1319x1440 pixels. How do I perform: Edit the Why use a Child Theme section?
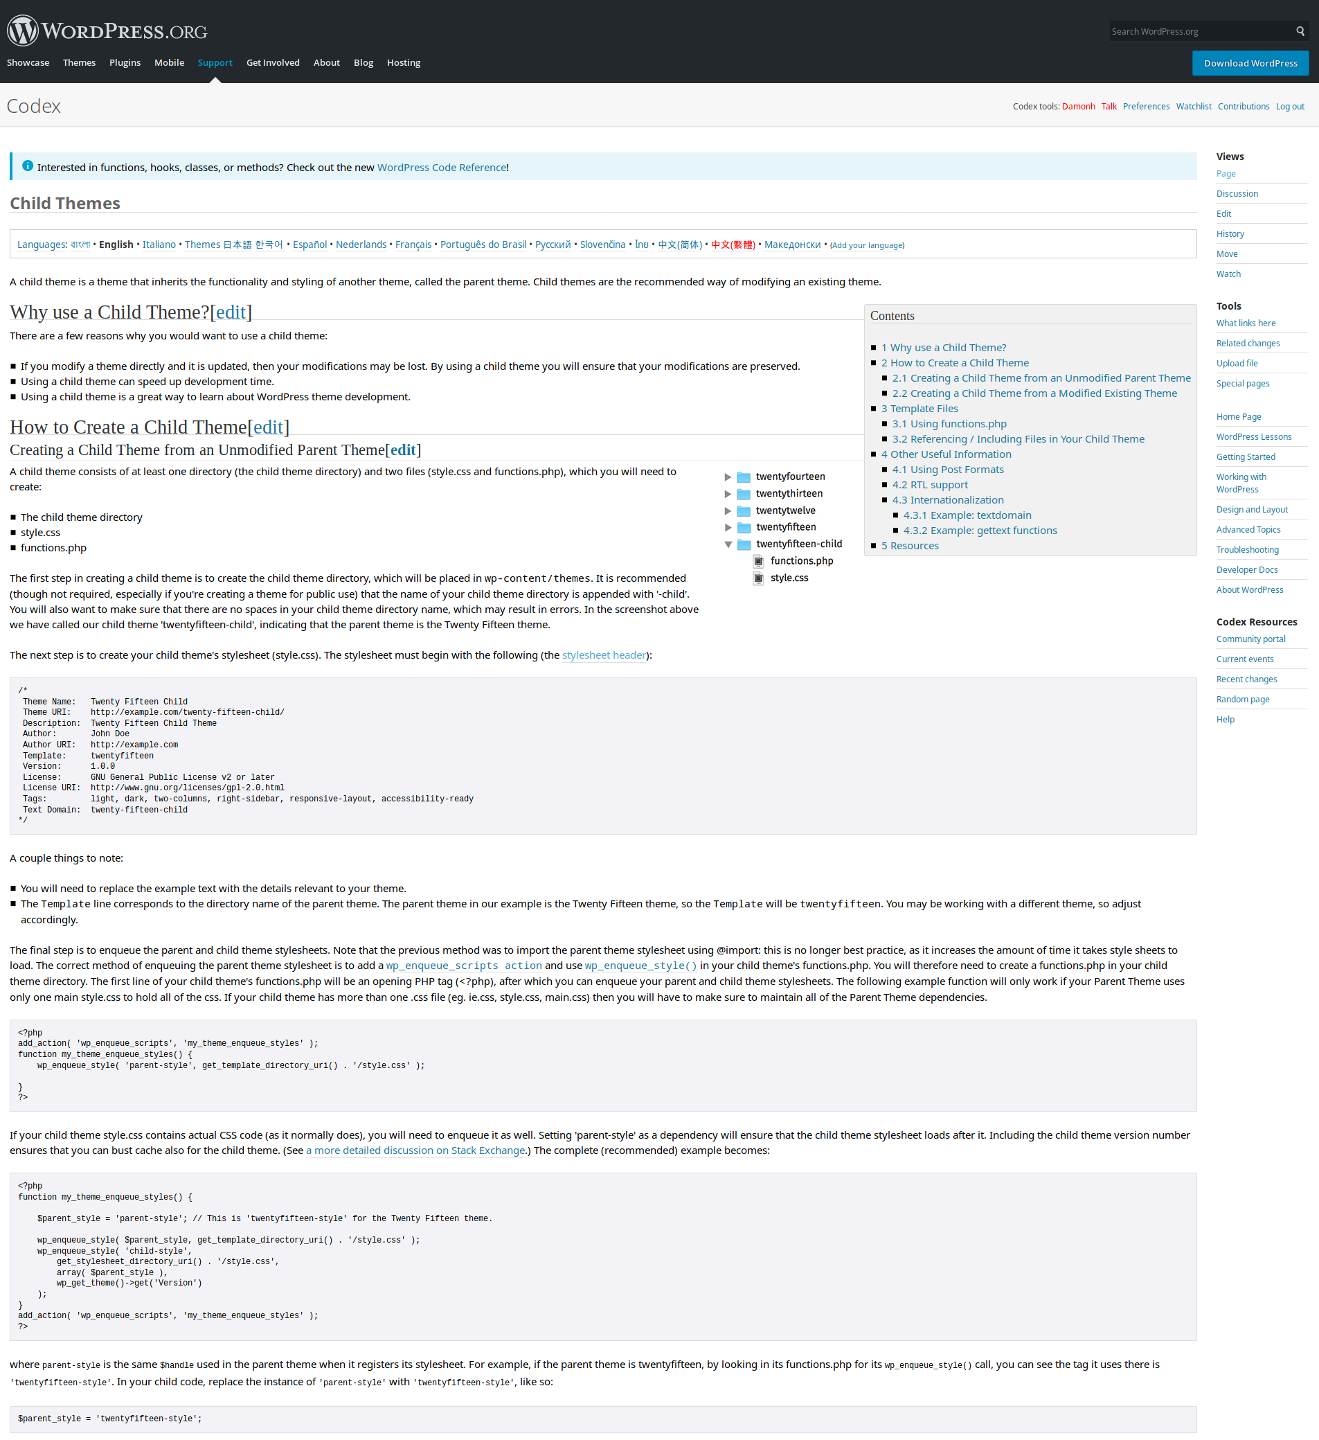231,312
